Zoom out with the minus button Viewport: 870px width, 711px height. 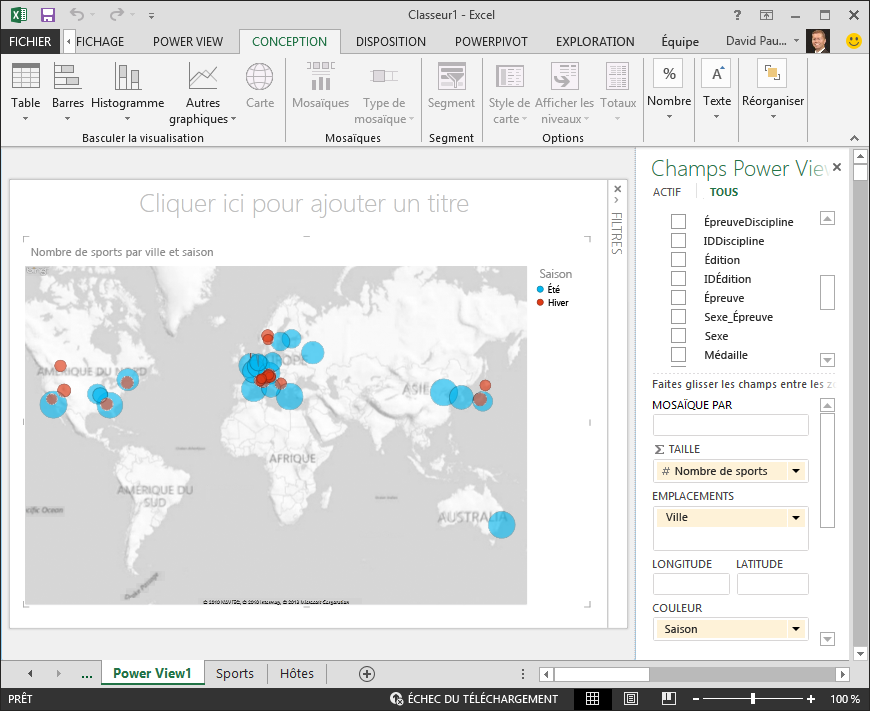[x=695, y=699]
